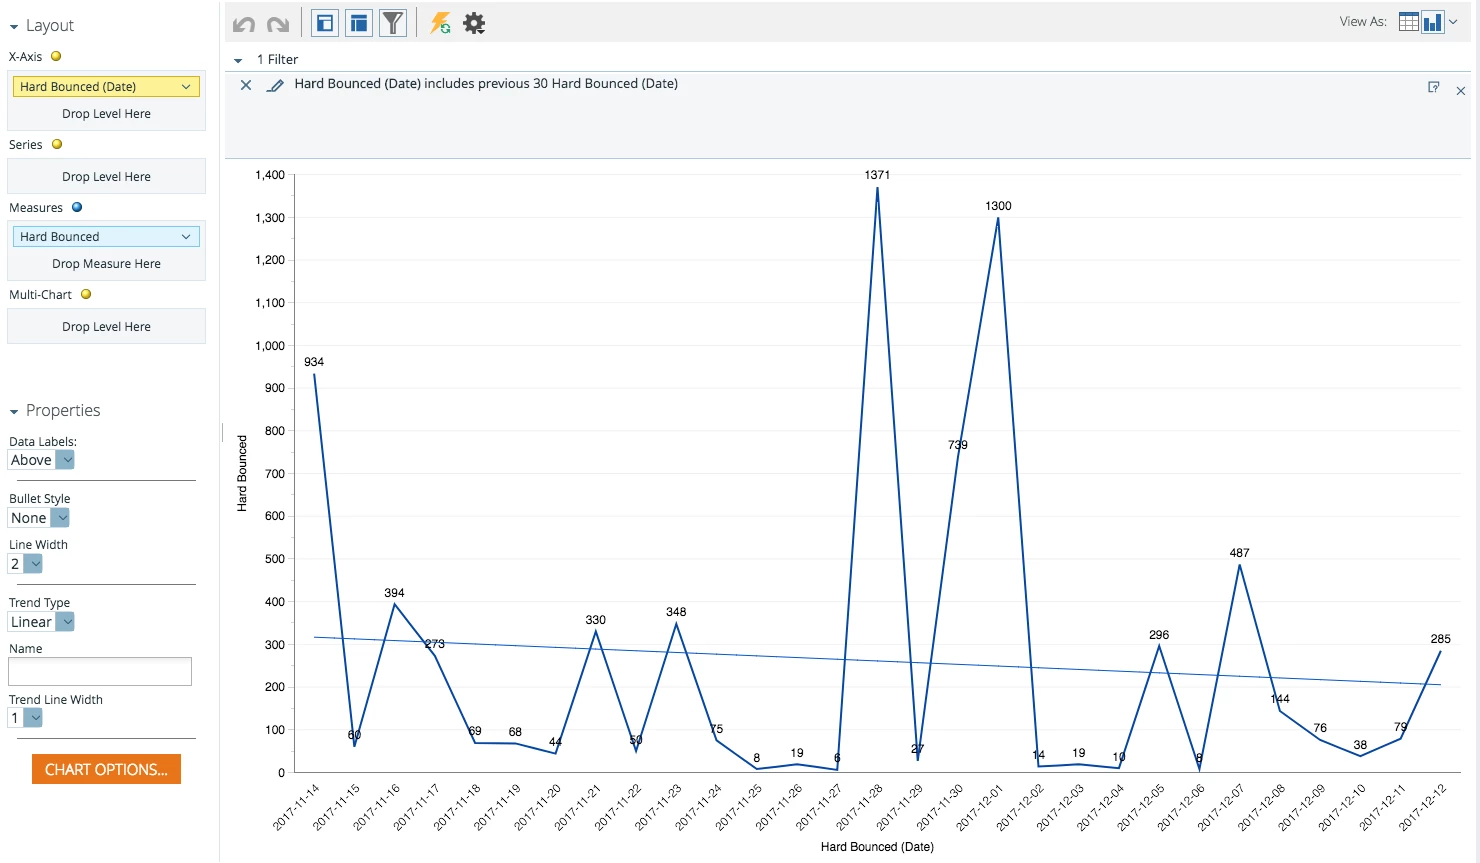This screenshot has height=863, width=1480.
Task: Click the 934 data label
Action: pos(314,362)
